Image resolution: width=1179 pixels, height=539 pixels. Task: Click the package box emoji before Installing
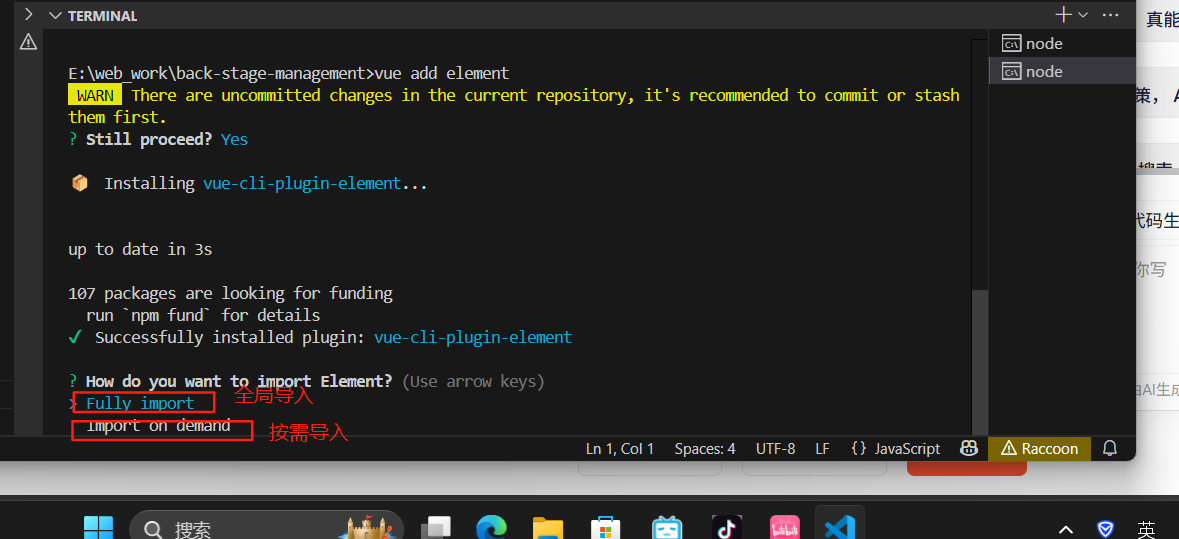coord(80,183)
